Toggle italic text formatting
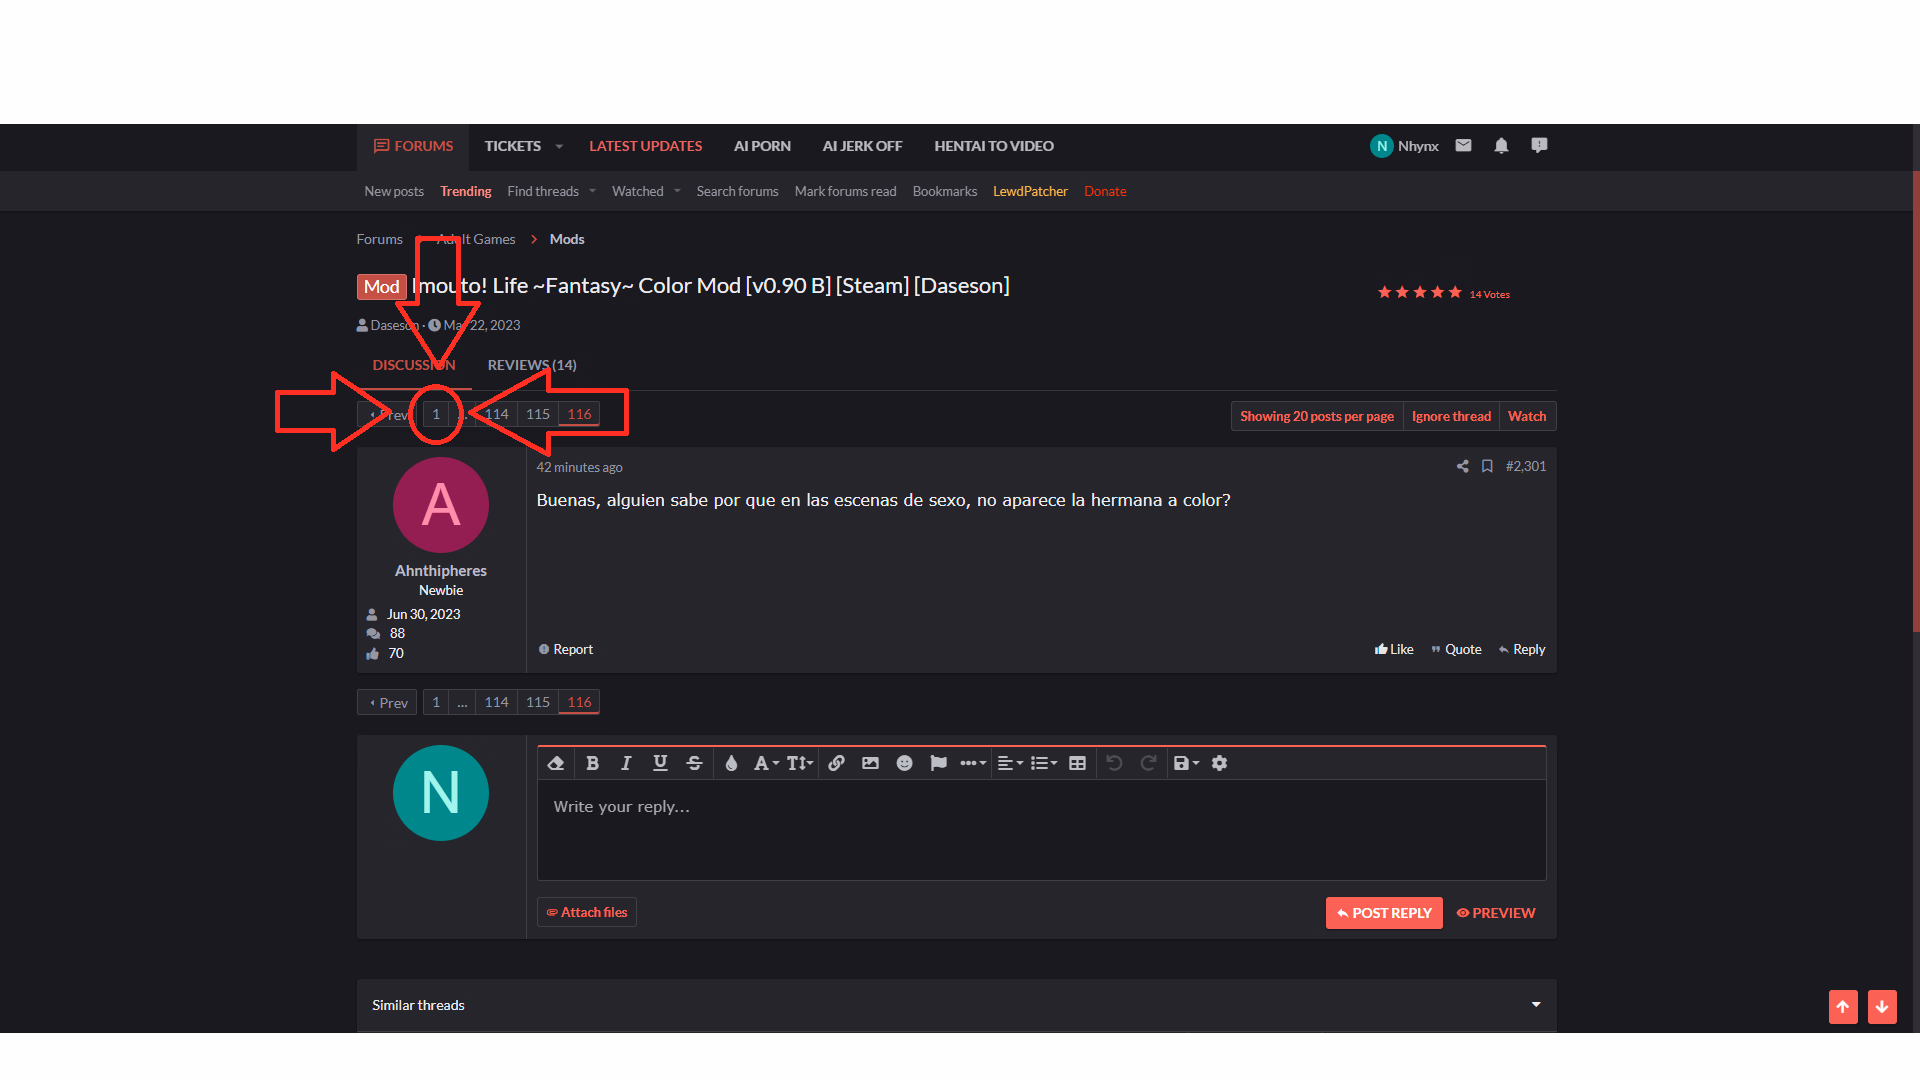This screenshot has height=1080, width=1920. (x=626, y=763)
